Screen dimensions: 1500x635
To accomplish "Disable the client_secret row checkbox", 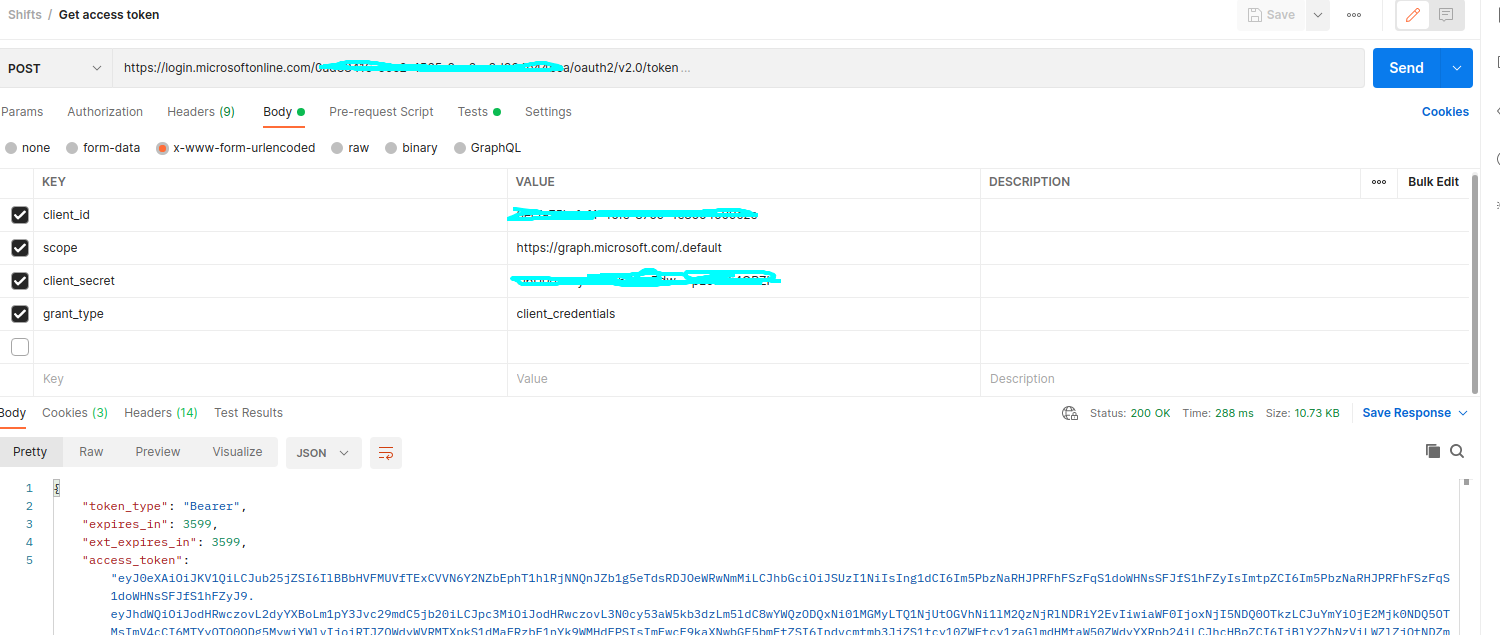I will 20,281.
